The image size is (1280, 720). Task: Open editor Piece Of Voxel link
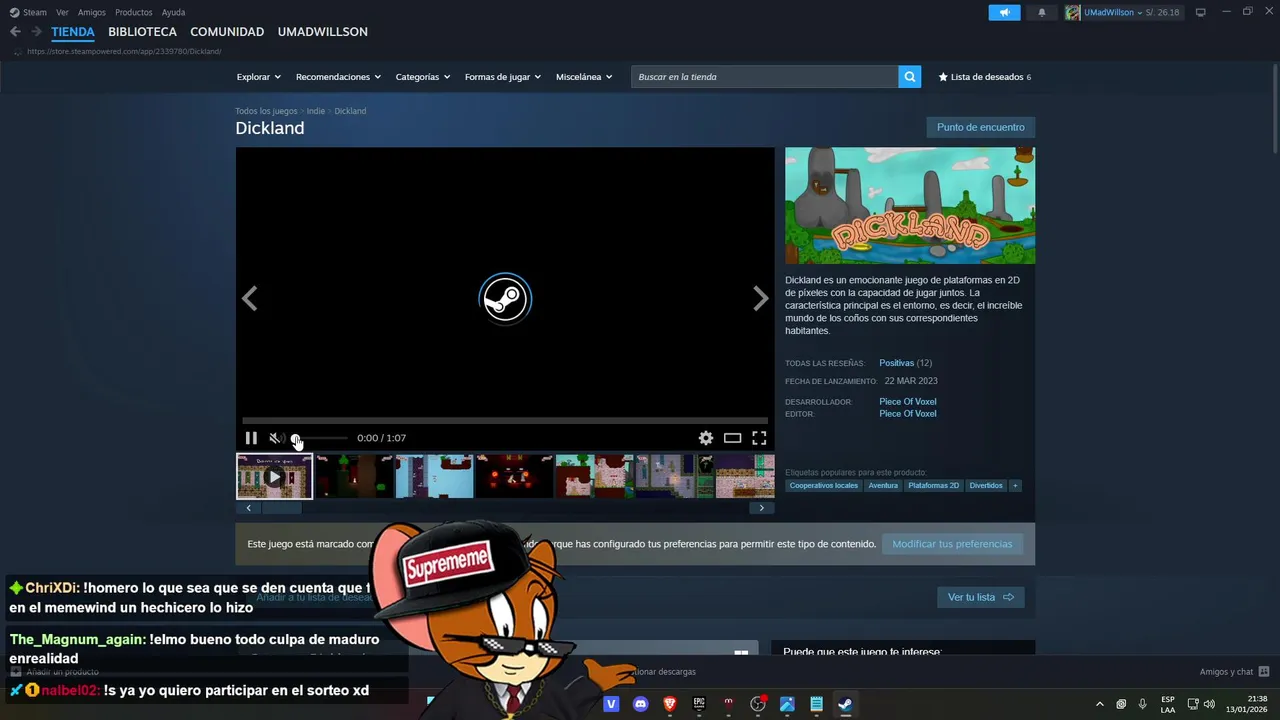tap(908, 414)
